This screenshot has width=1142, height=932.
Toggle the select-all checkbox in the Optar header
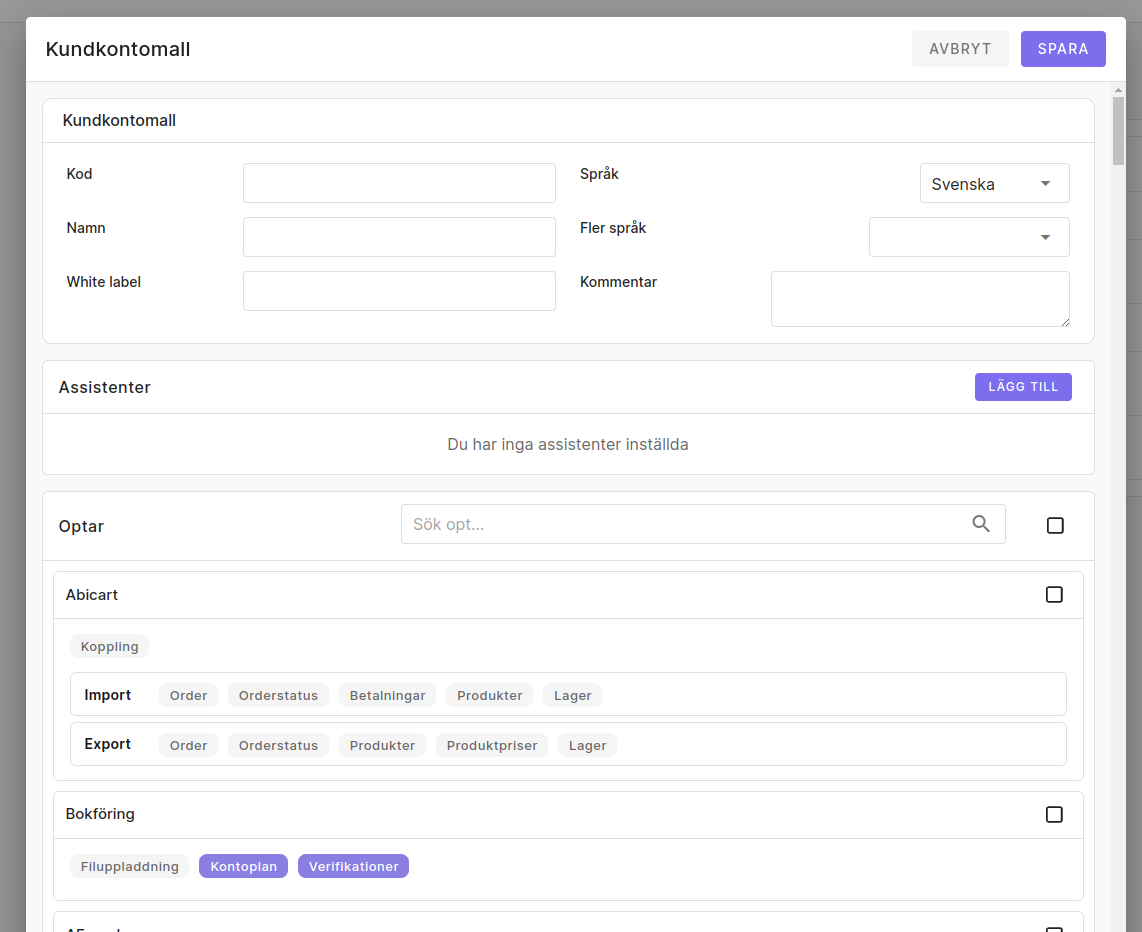click(1055, 526)
